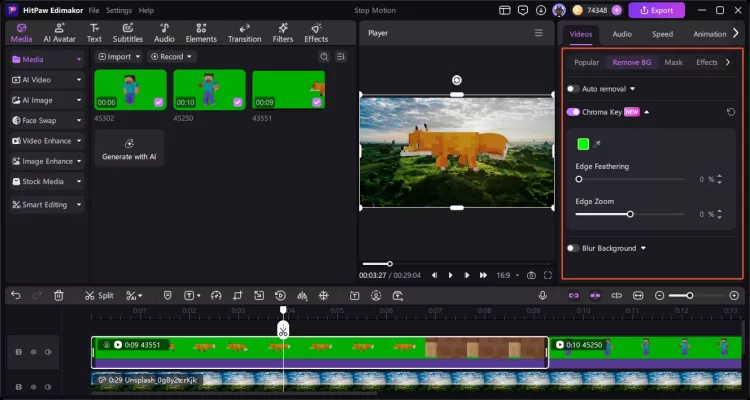Click the Edge Feathering slider handle
Viewport: 750px width, 400px height.
pos(579,179)
